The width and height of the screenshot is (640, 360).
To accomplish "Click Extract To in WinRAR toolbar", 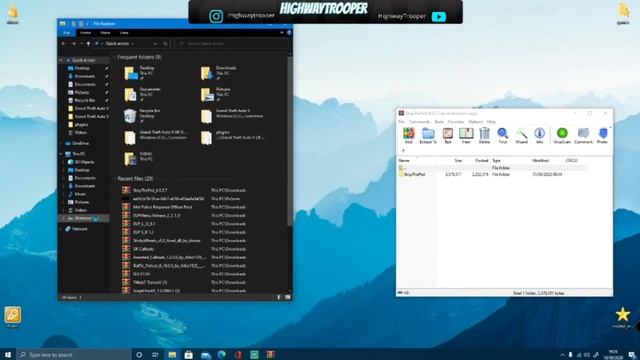I will (428, 136).
